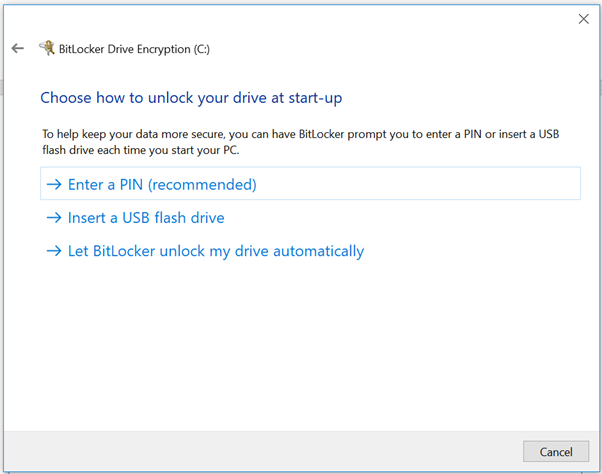The image size is (602, 474).
Task: Click the flash drive each time text line
Action: 141,150
